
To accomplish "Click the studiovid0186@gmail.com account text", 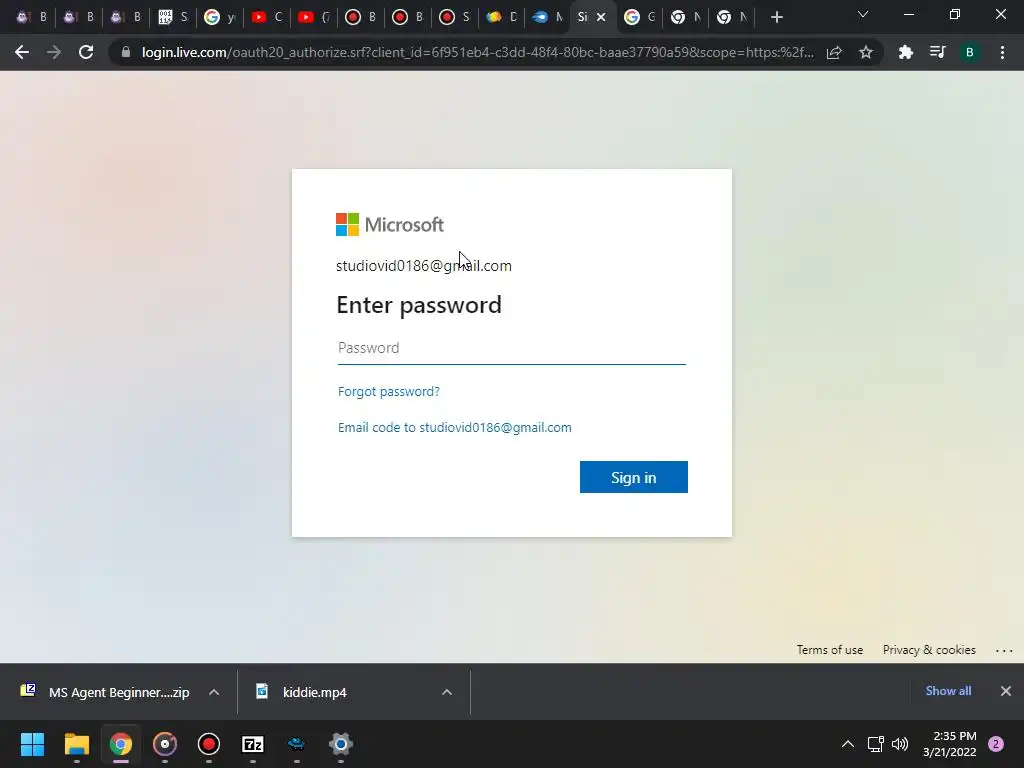I will pyautogui.click(x=424, y=266).
